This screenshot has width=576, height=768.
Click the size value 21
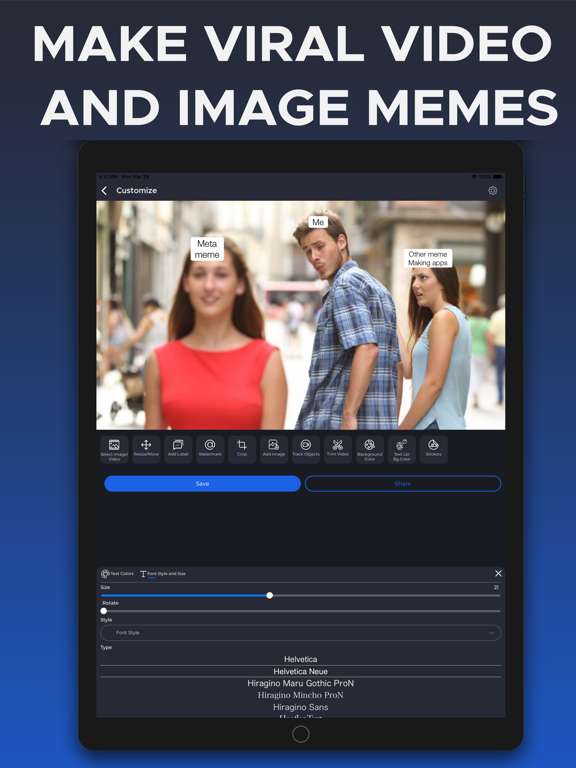[496, 587]
